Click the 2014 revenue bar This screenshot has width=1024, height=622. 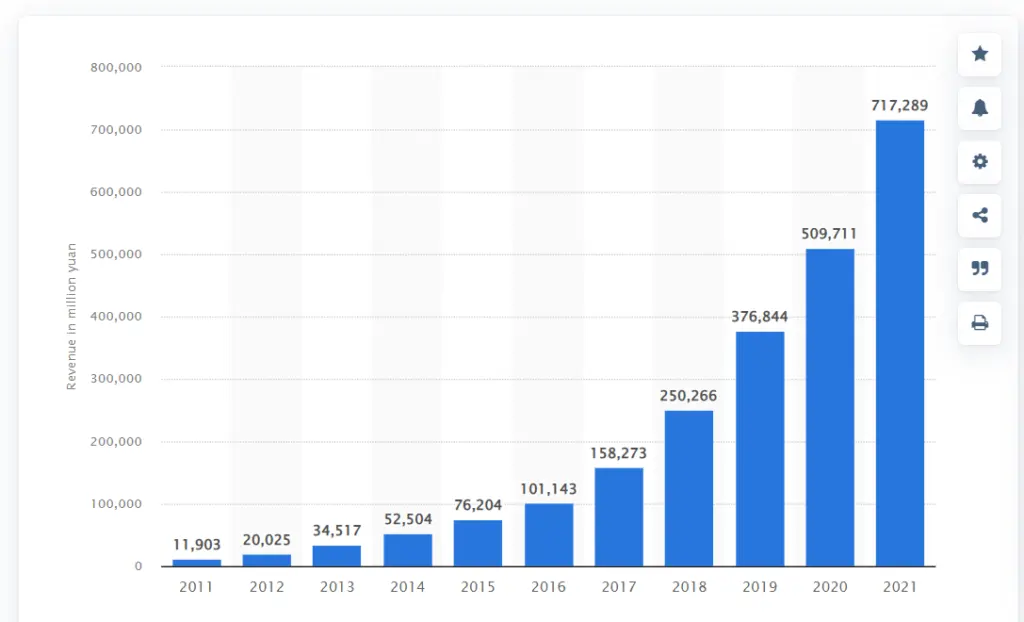tap(407, 550)
